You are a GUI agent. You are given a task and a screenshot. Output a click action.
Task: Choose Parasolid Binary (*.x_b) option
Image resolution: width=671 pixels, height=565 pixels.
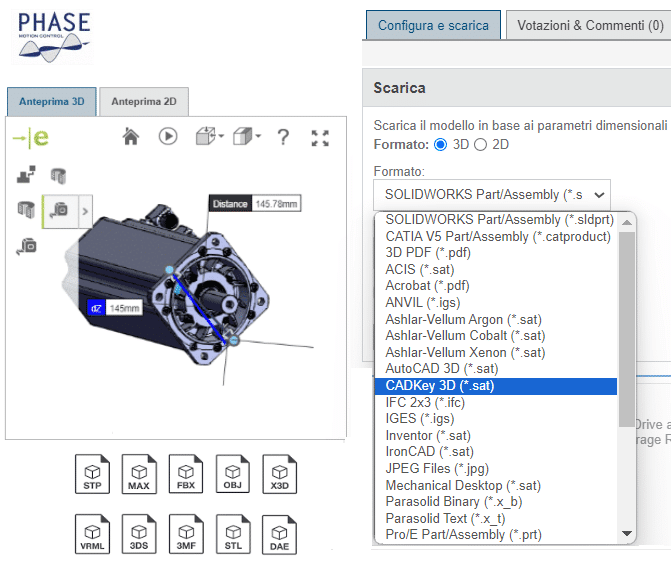tap(496, 502)
